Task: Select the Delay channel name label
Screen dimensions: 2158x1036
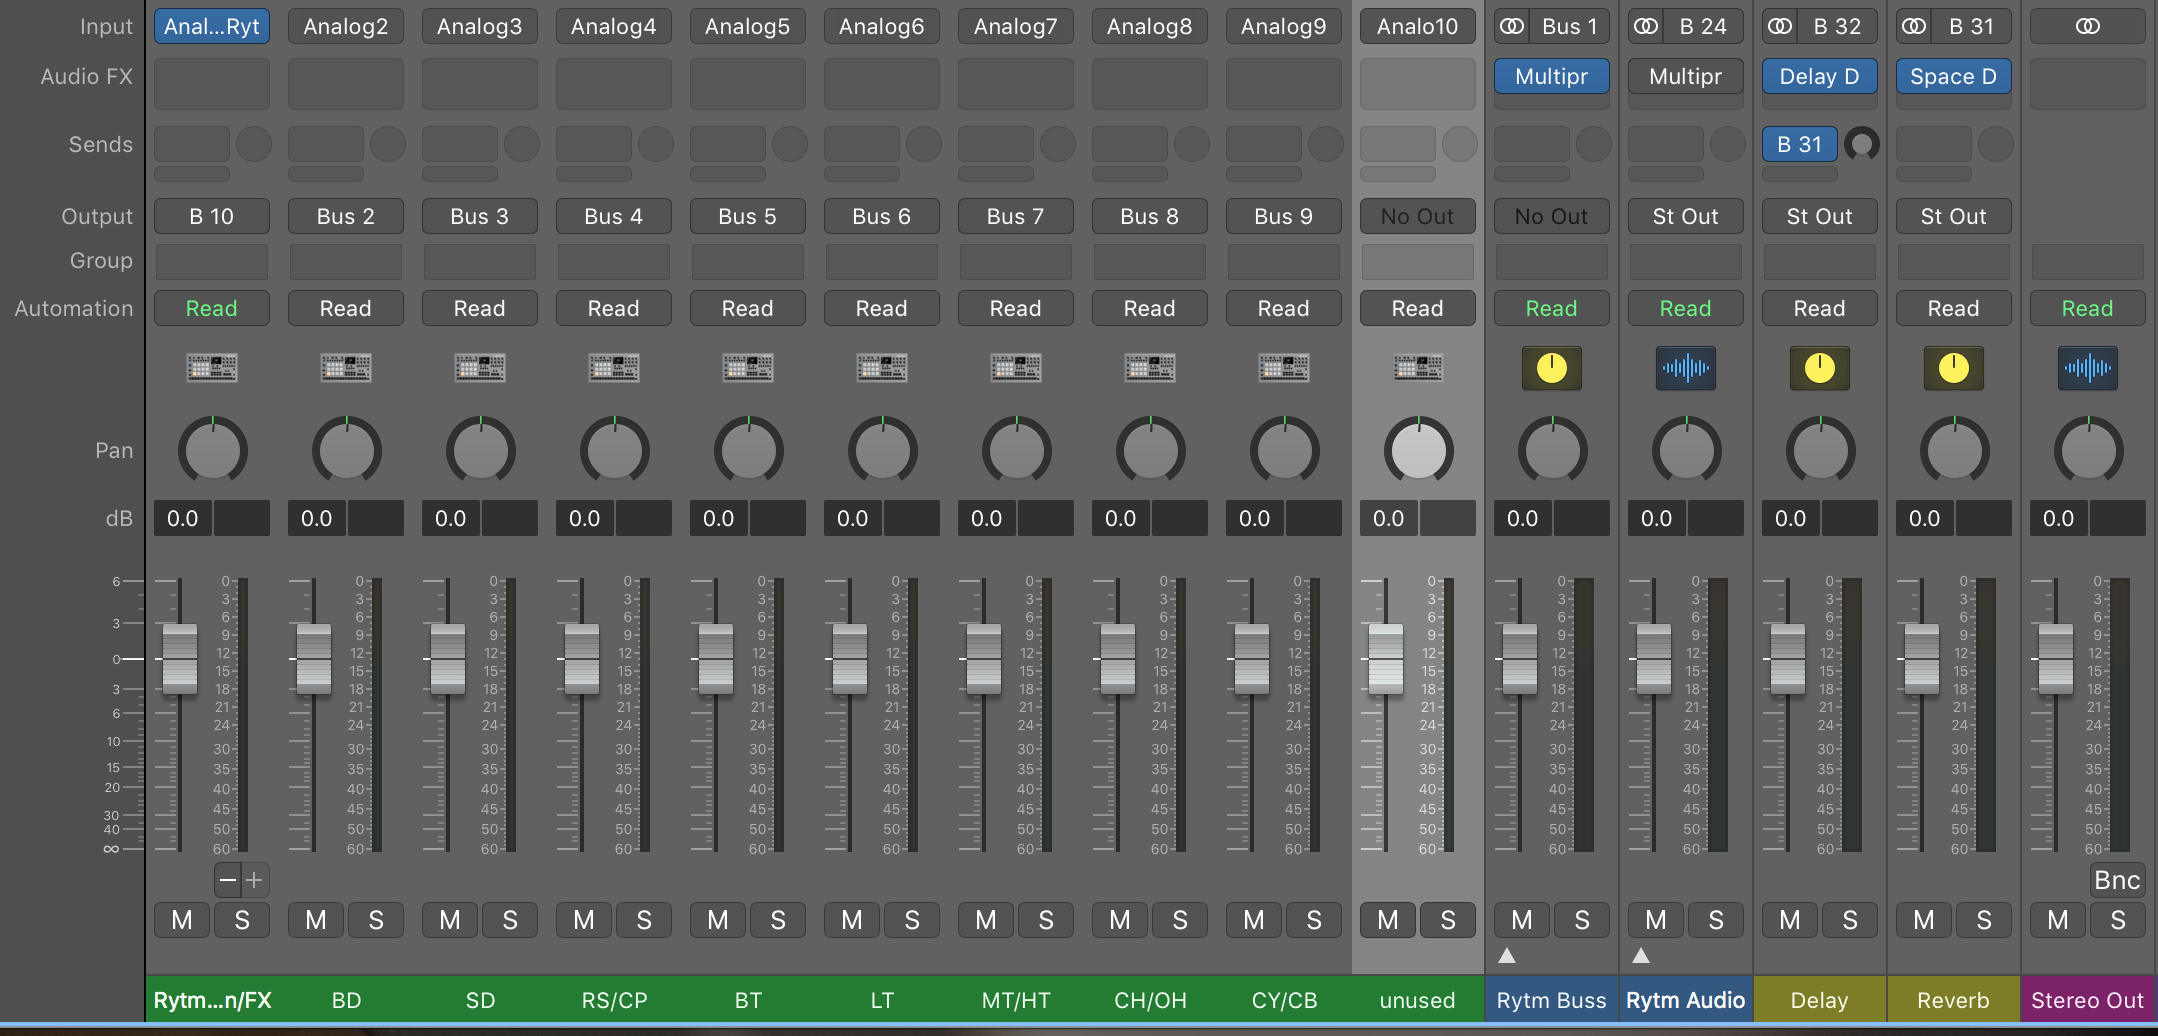Action: [1819, 1000]
